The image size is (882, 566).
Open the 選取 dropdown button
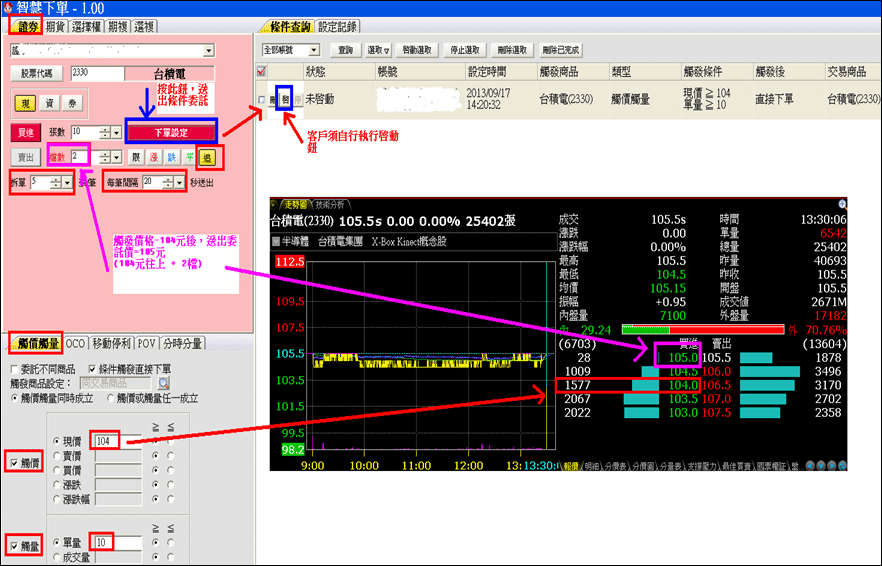[378, 50]
